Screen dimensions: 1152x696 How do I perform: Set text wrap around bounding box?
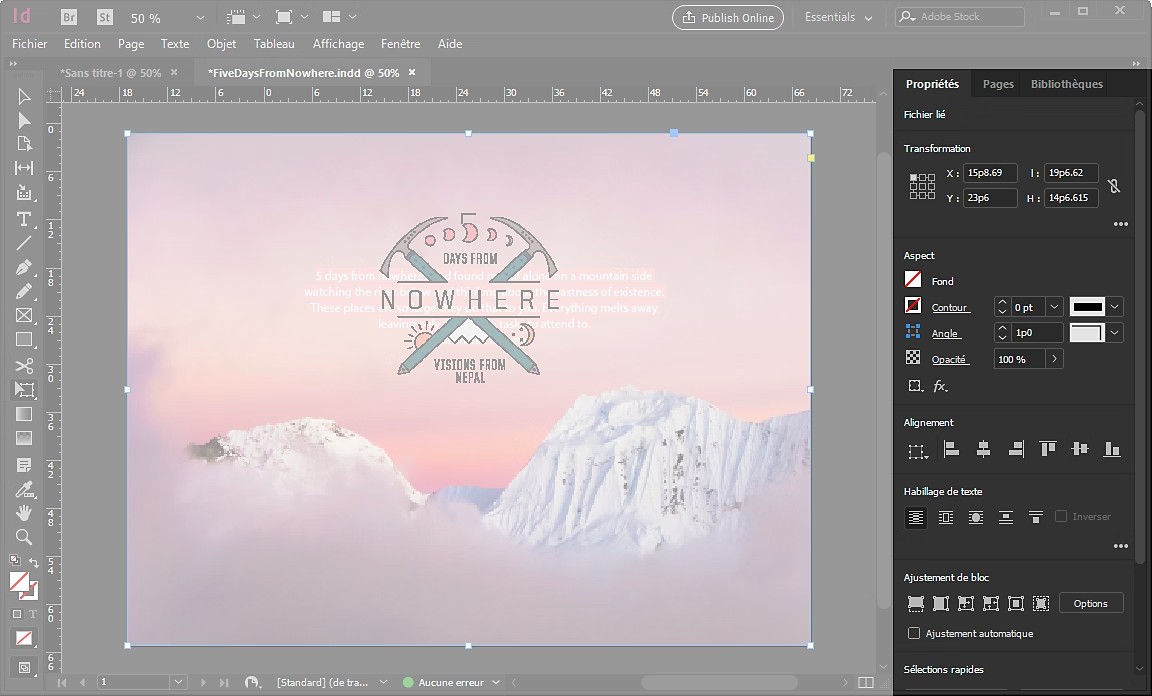point(946,518)
